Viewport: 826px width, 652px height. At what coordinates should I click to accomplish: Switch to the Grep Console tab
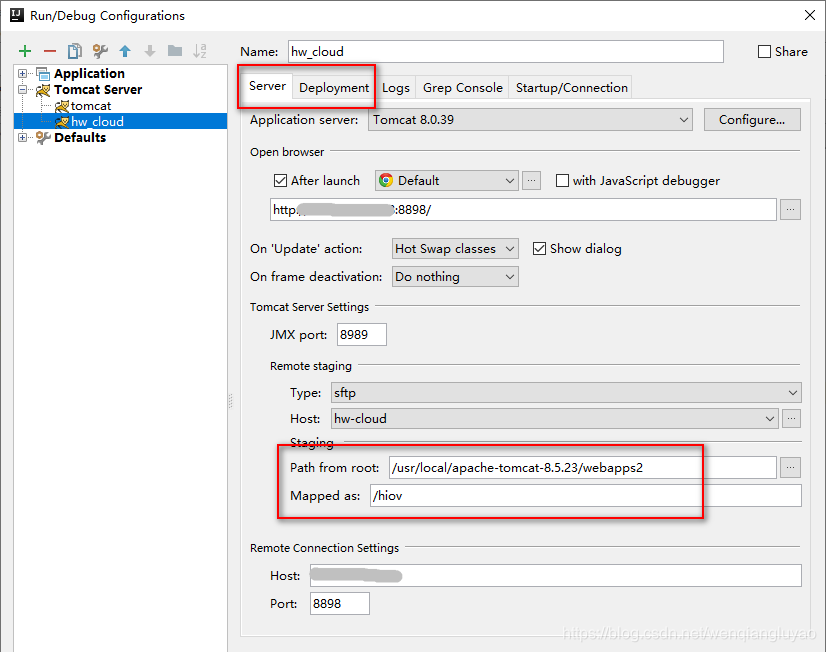click(x=463, y=87)
